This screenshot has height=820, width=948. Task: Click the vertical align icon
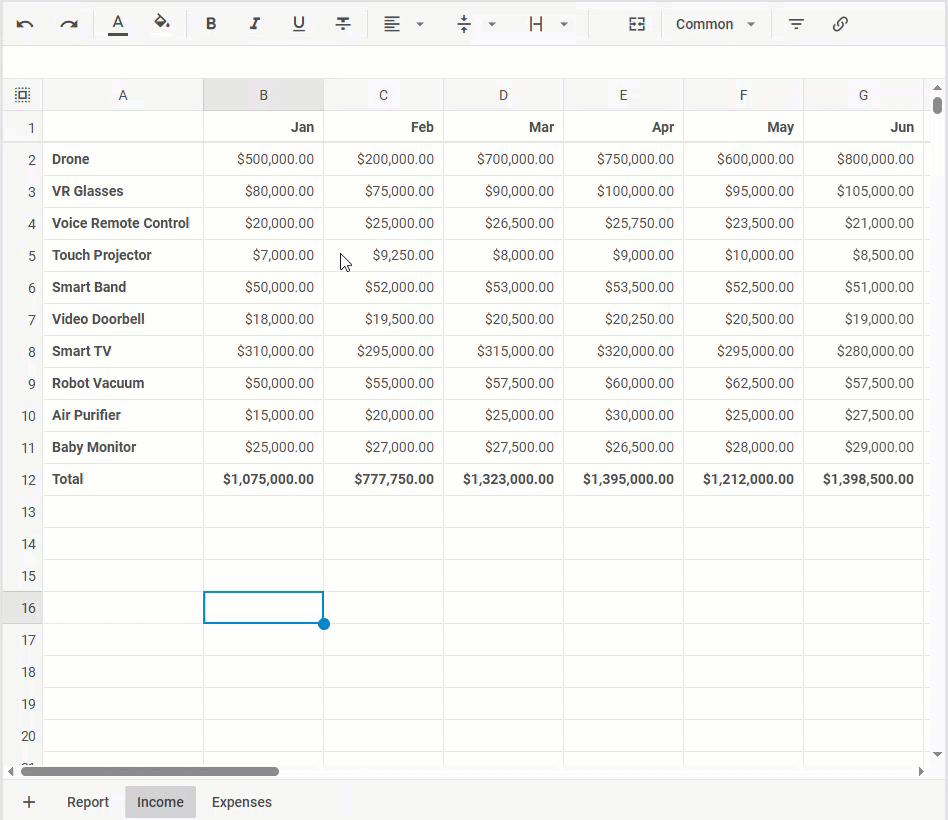coord(464,24)
